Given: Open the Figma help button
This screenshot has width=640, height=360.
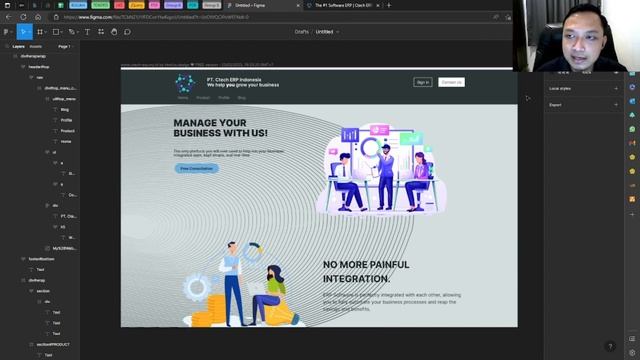Looking at the screenshot, I should [x=610, y=346].
